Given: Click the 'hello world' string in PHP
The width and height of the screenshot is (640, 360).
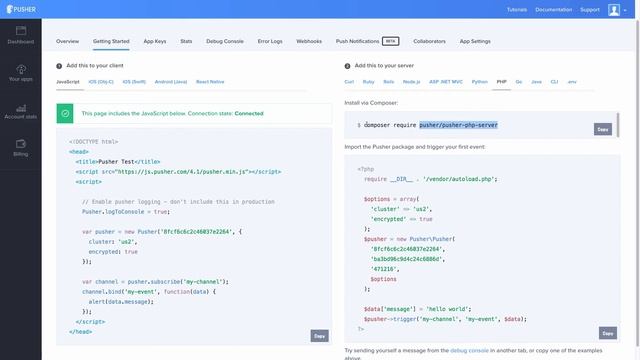Looking at the screenshot, I should click(x=448, y=309).
